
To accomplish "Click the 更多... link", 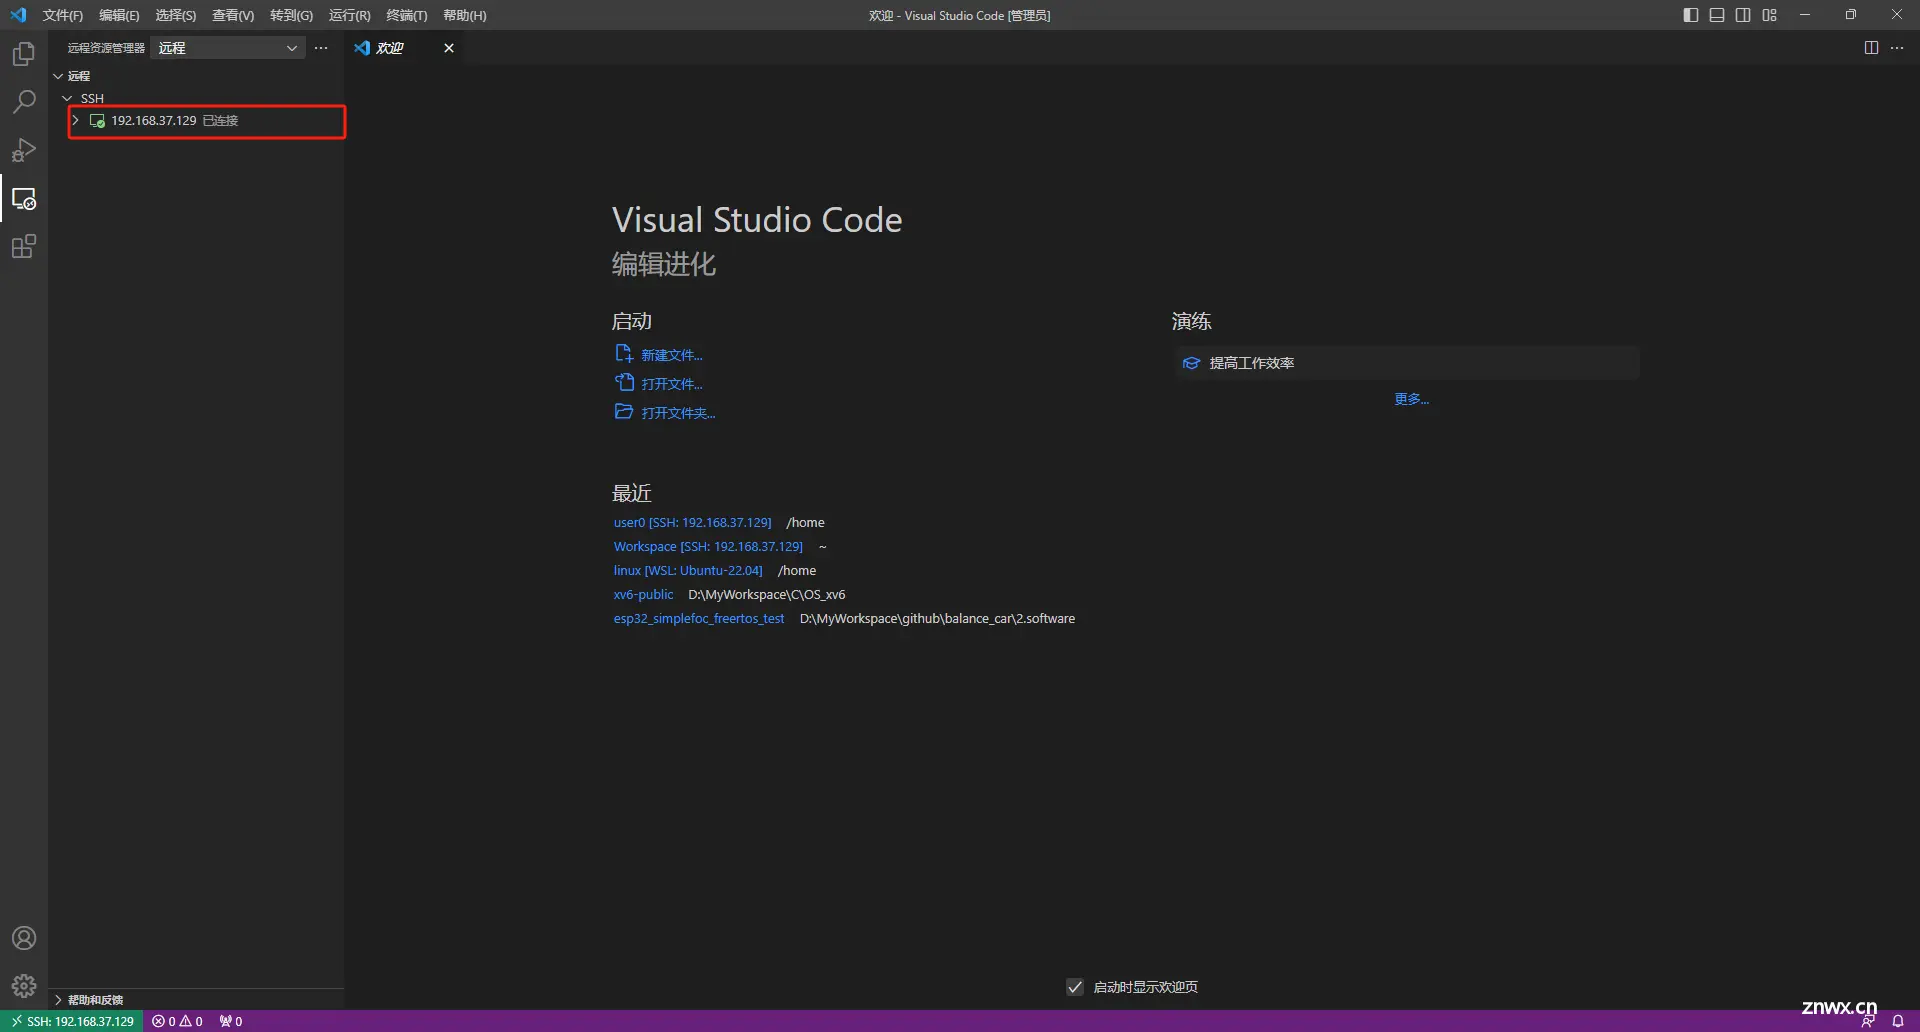I will point(1411,399).
